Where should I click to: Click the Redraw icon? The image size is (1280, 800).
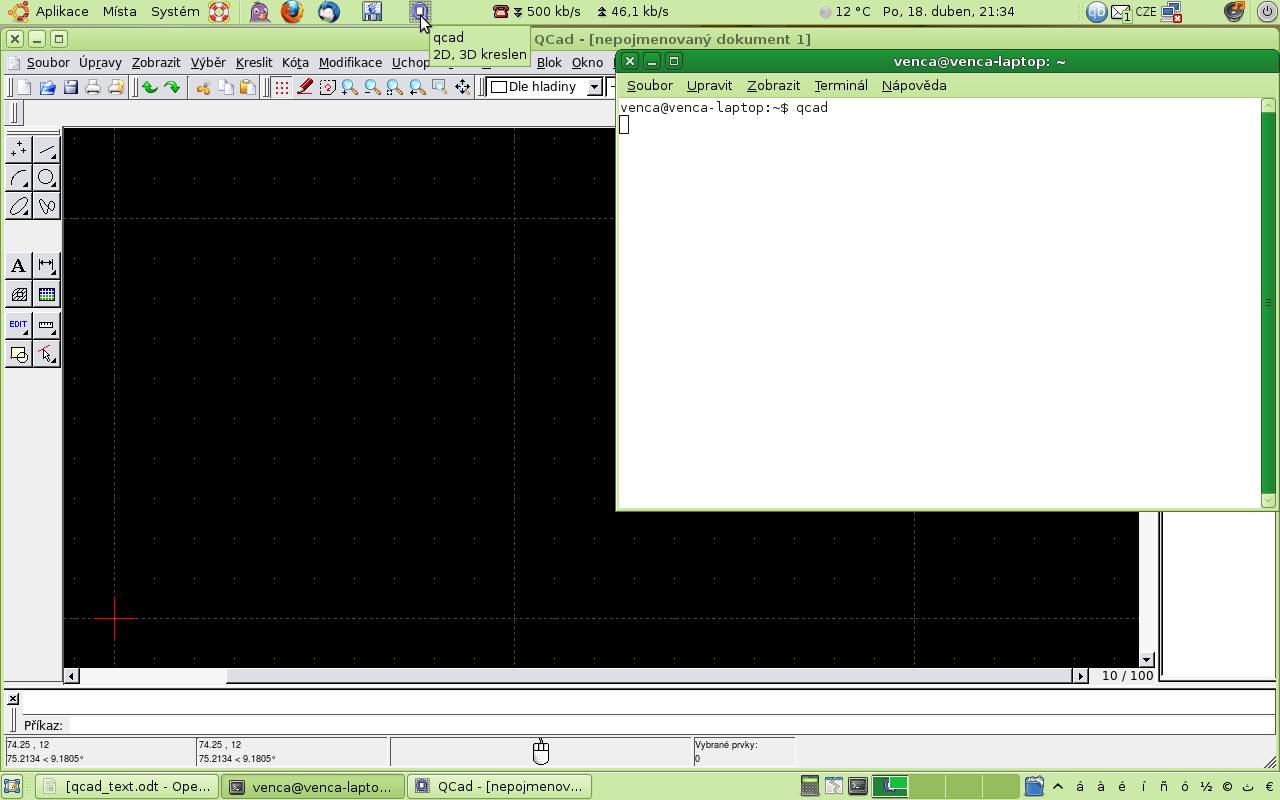(x=327, y=87)
